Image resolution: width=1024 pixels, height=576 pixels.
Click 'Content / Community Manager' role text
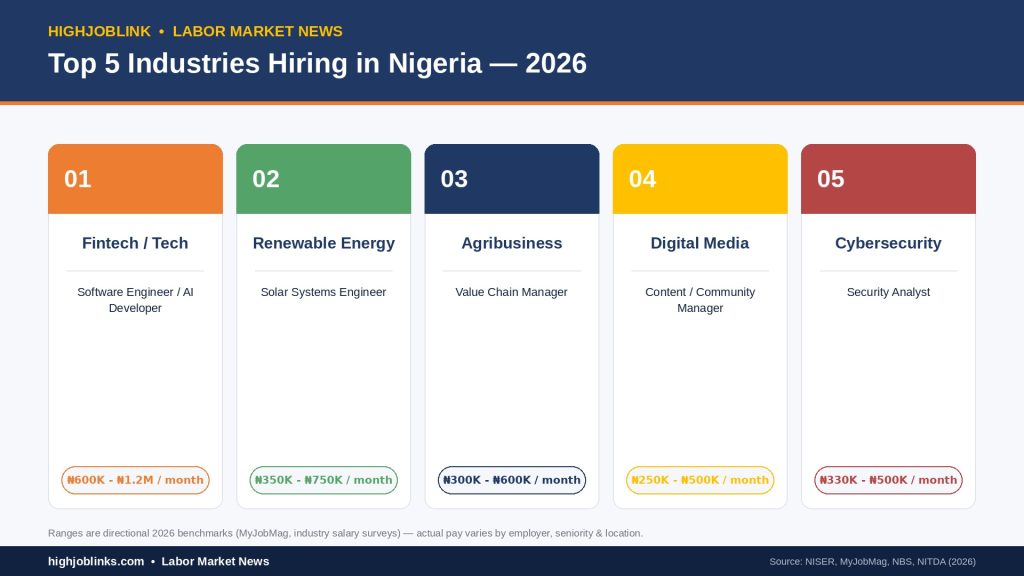(x=700, y=300)
